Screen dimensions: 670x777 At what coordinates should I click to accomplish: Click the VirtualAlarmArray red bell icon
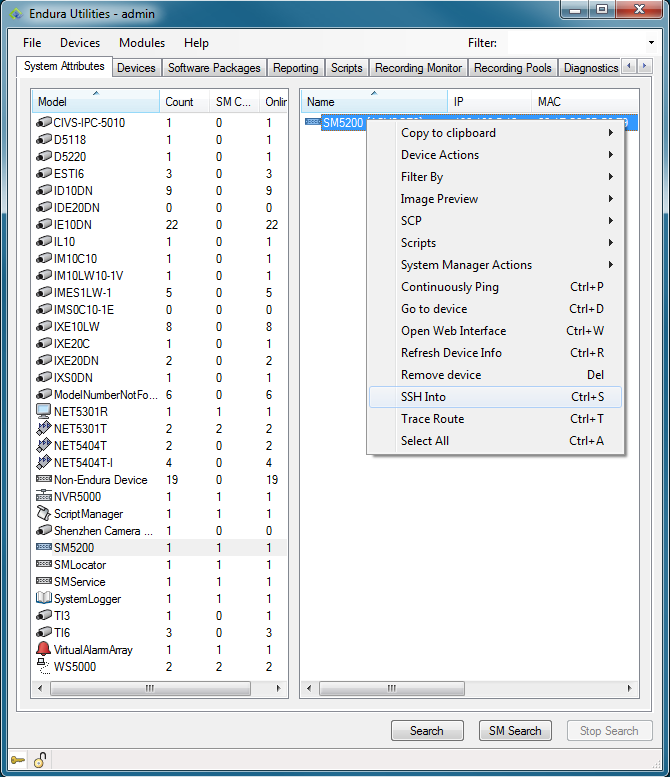43,650
